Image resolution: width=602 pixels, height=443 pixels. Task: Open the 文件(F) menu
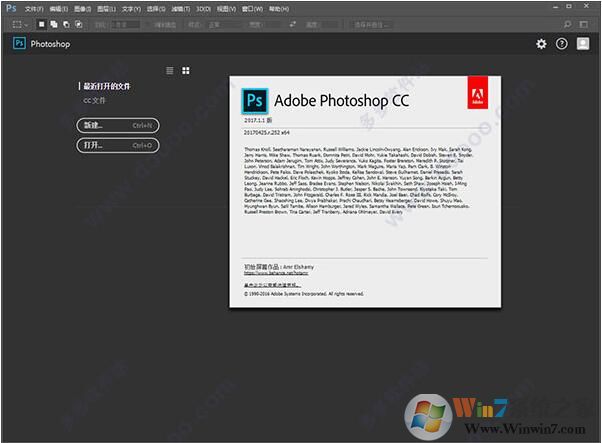point(34,7)
